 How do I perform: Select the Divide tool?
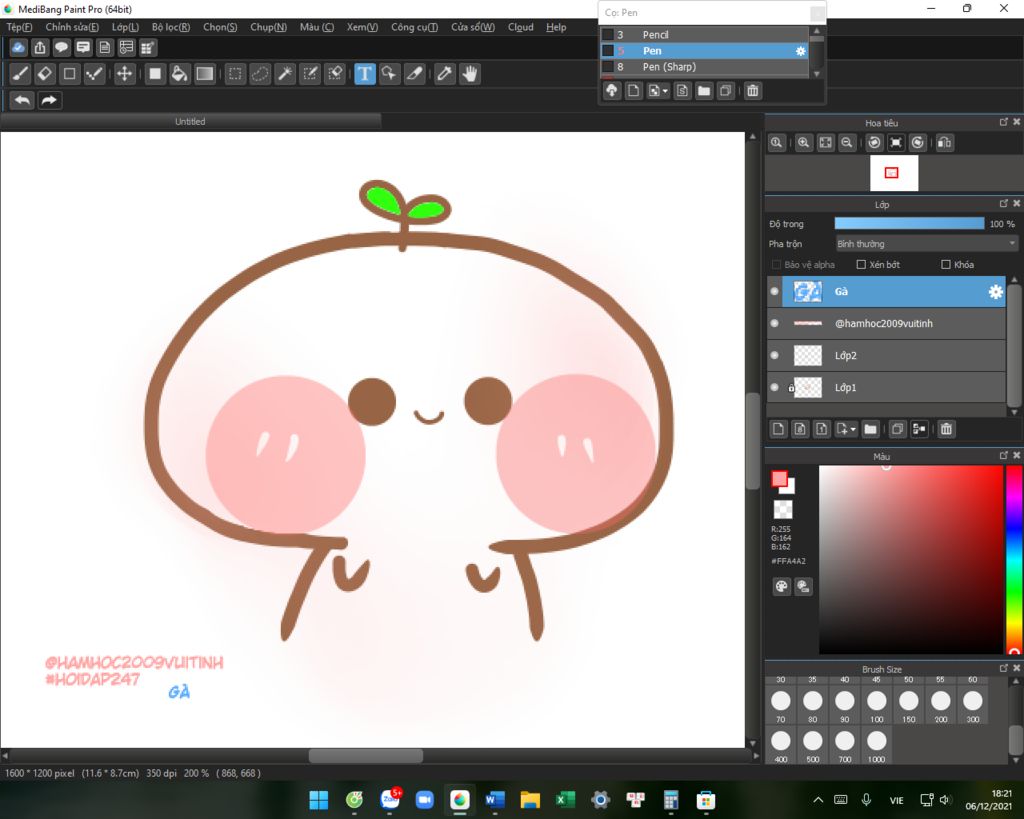click(415, 74)
